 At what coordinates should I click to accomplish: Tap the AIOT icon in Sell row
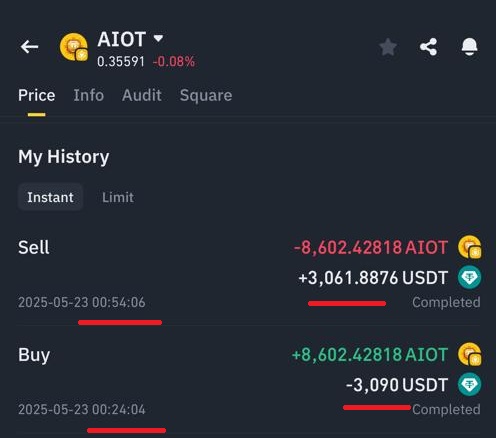(470, 247)
